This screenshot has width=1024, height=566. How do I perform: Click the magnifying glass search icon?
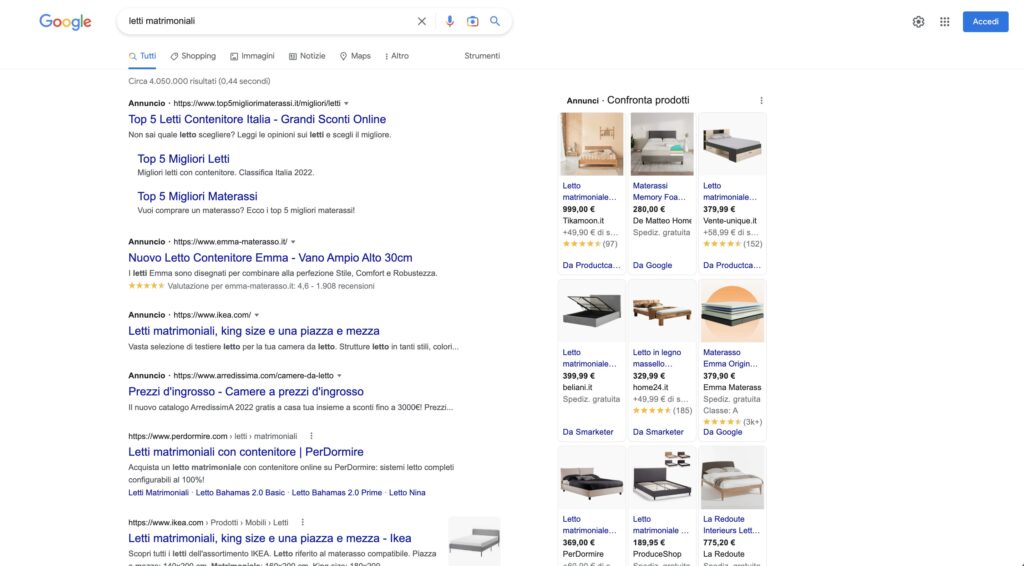tap(495, 22)
